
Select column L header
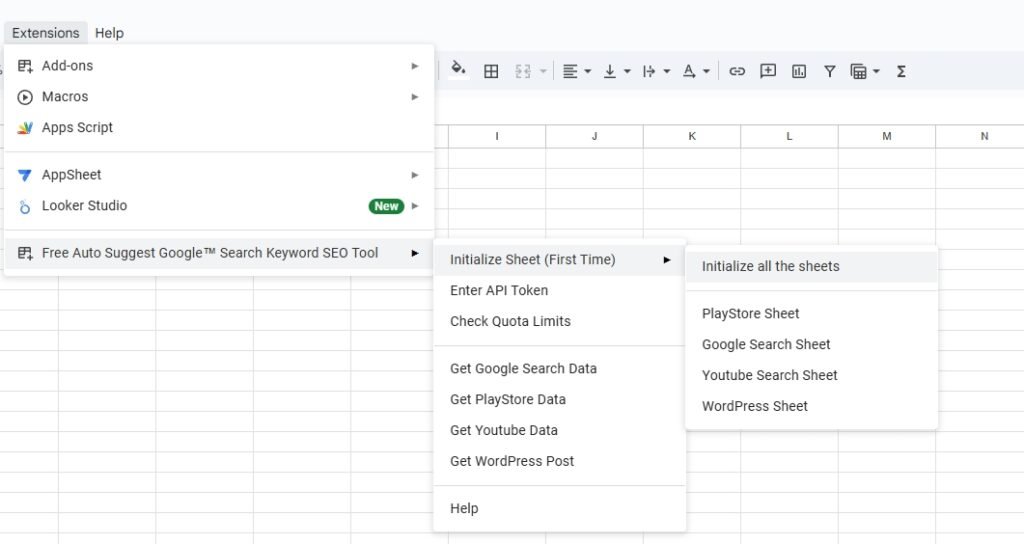click(789, 136)
